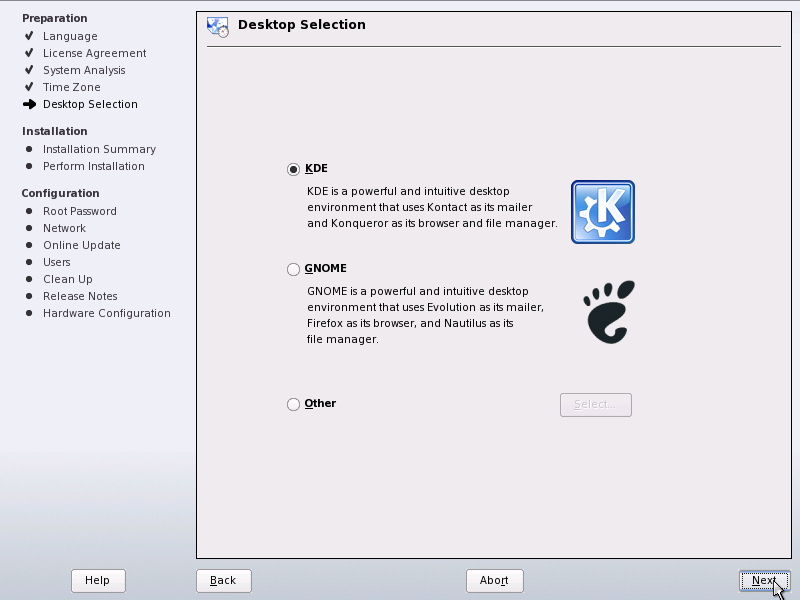Click the KDE logo icon
This screenshot has width=800, height=600.
(603, 212)
